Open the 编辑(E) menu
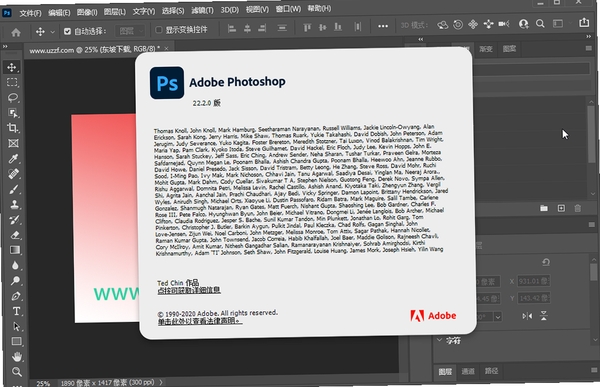 point(59,13)
